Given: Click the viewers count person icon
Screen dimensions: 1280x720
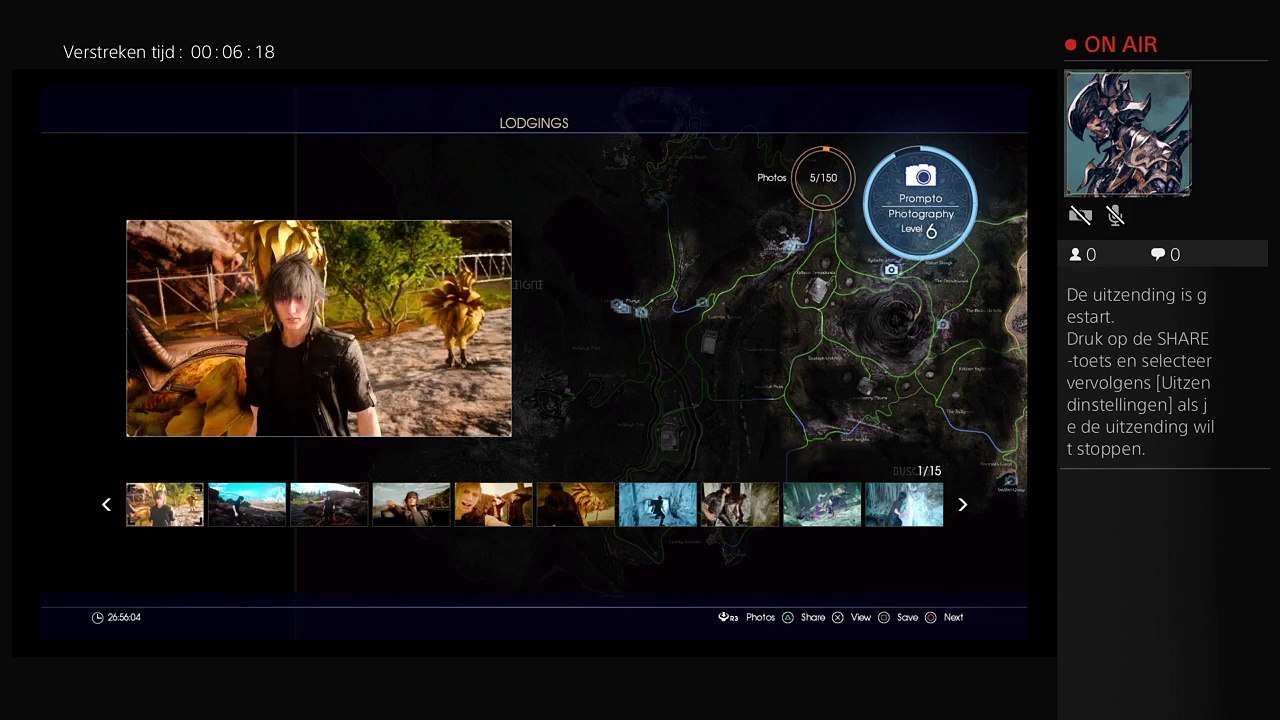Looking at the screenshot, I should coord(1076,255).
